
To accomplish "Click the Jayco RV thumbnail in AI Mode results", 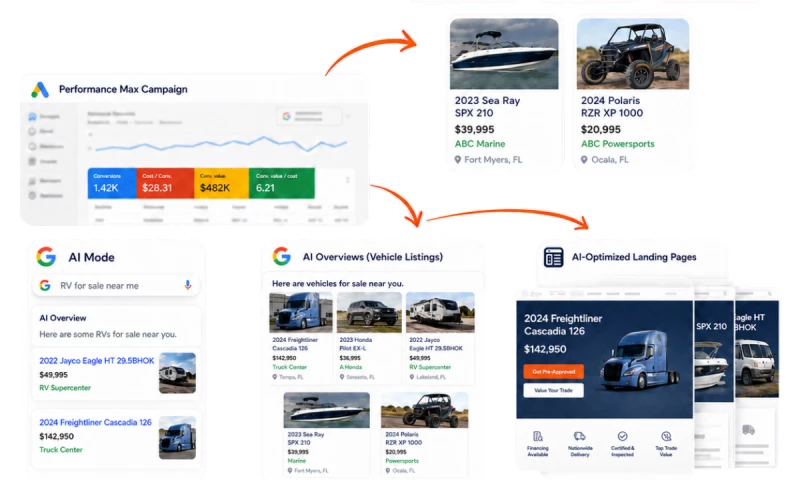I will (177, 373).
